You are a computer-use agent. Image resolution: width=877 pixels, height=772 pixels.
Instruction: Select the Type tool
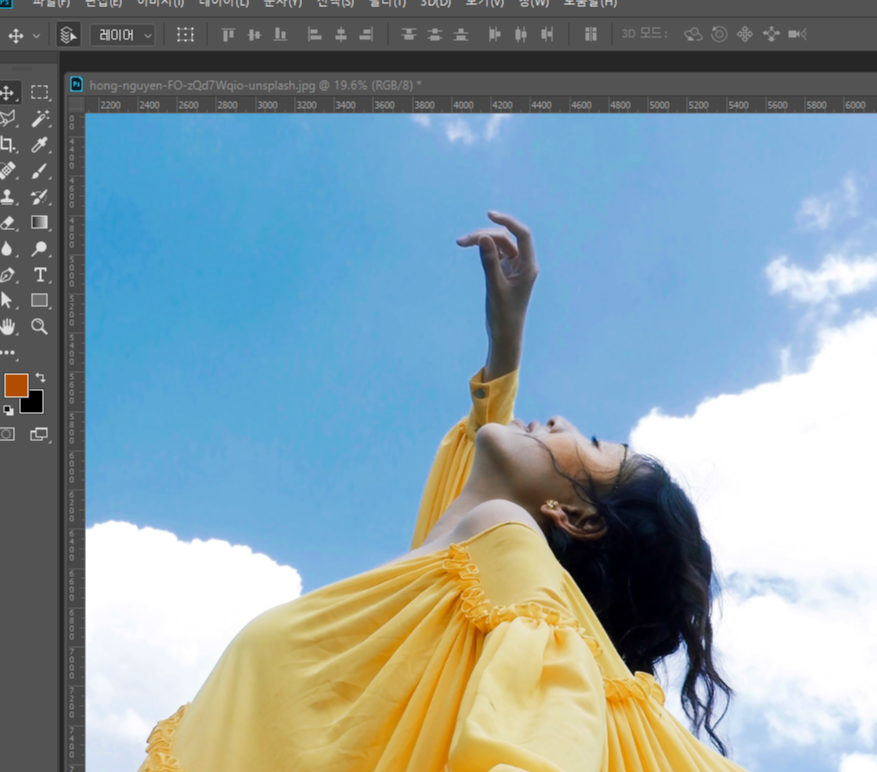pyautogui.click(x=39, y=275)
